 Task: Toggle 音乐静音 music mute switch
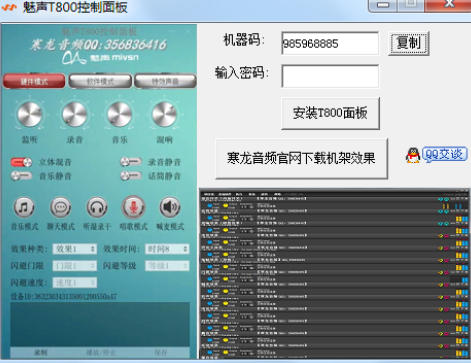[21, 176]
